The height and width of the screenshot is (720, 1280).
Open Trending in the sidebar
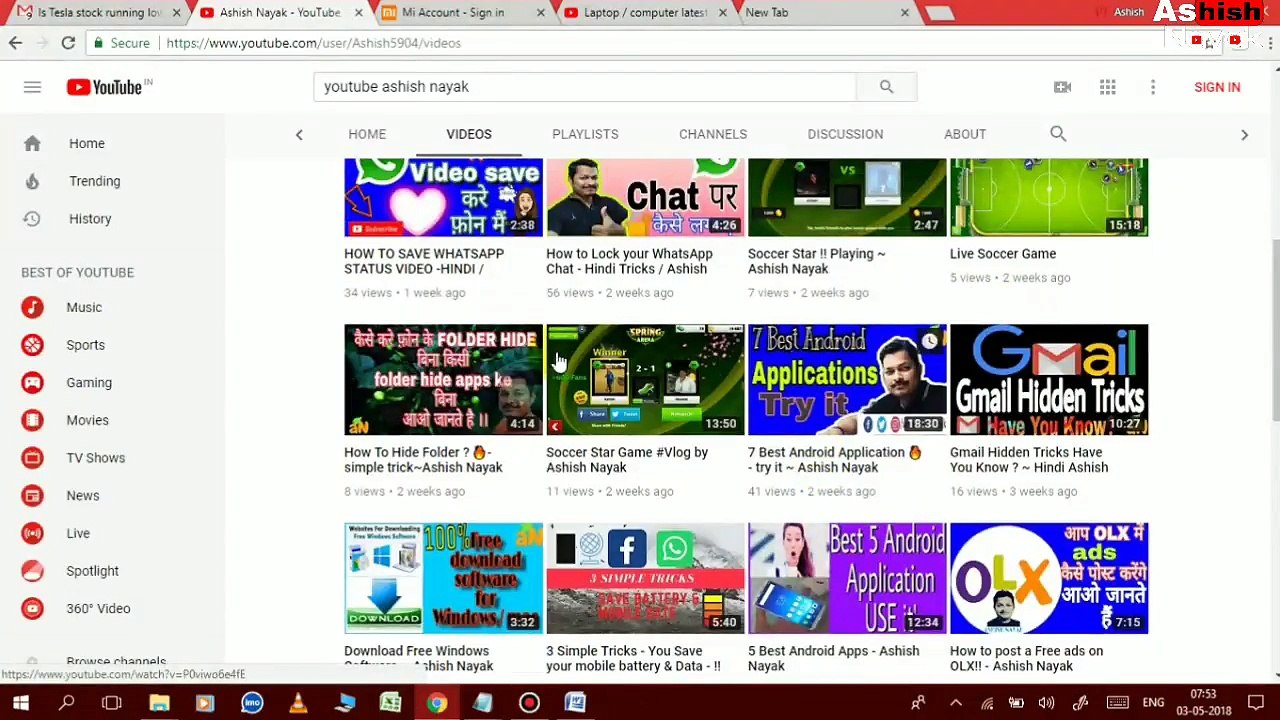tap(95, 181)
